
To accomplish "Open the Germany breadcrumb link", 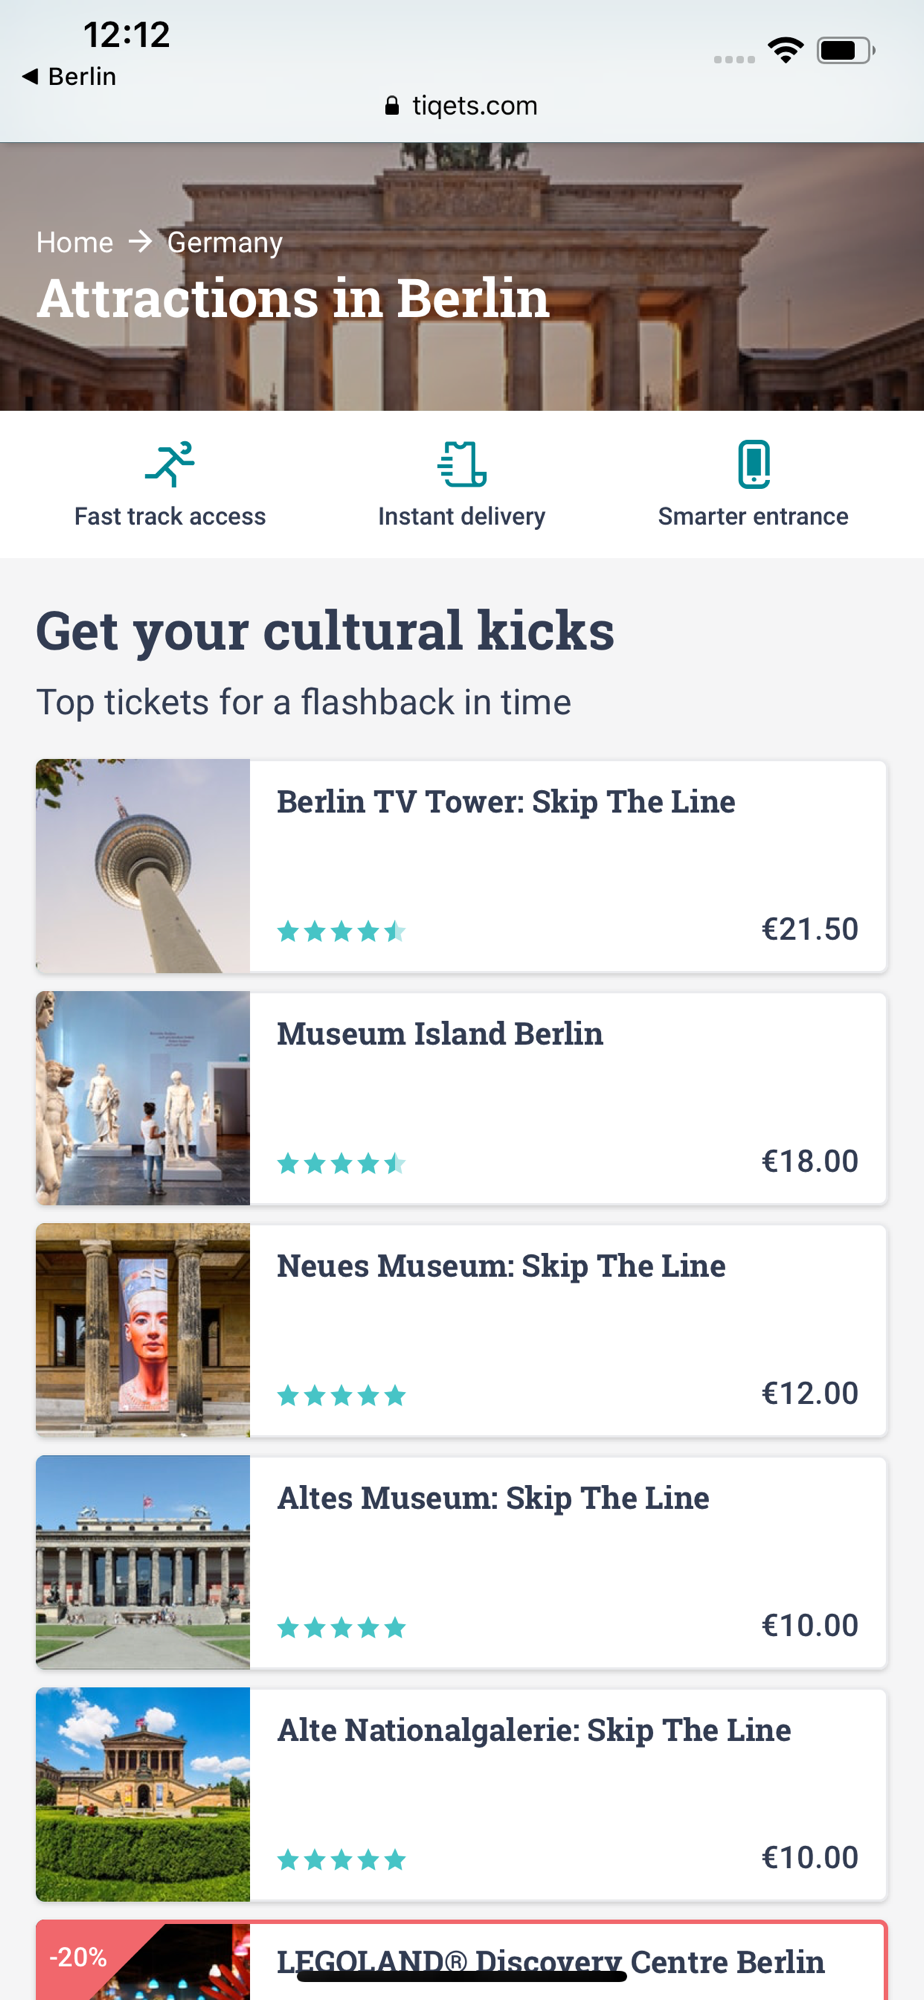I will pos(225,242).
